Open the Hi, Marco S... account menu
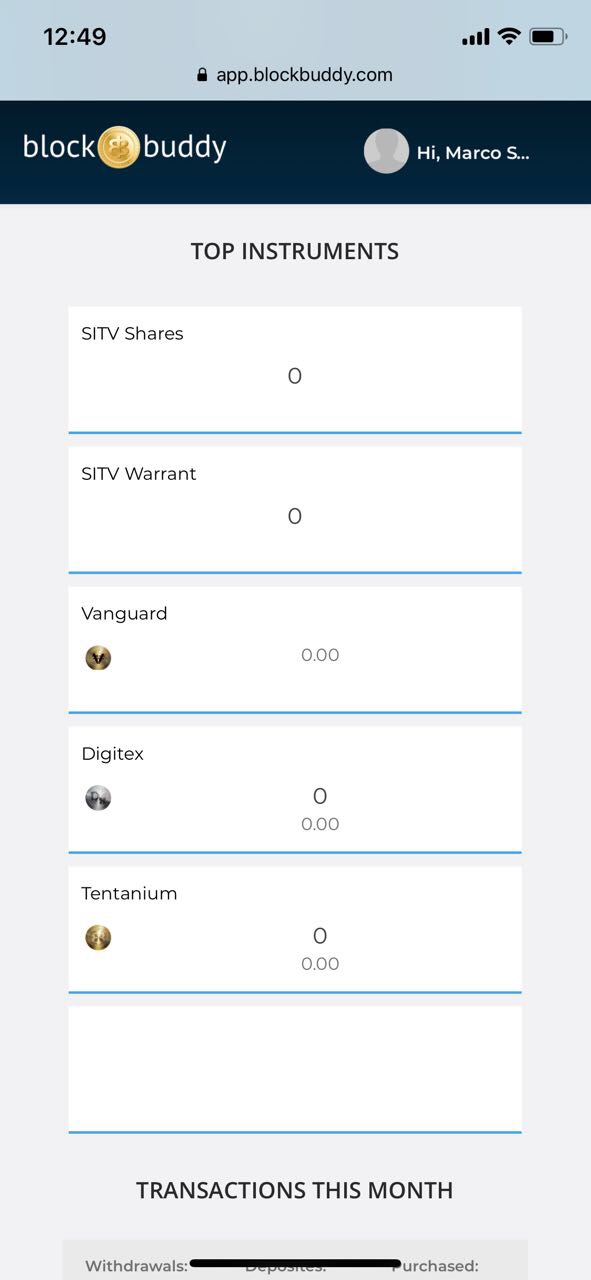 [473, 153]
